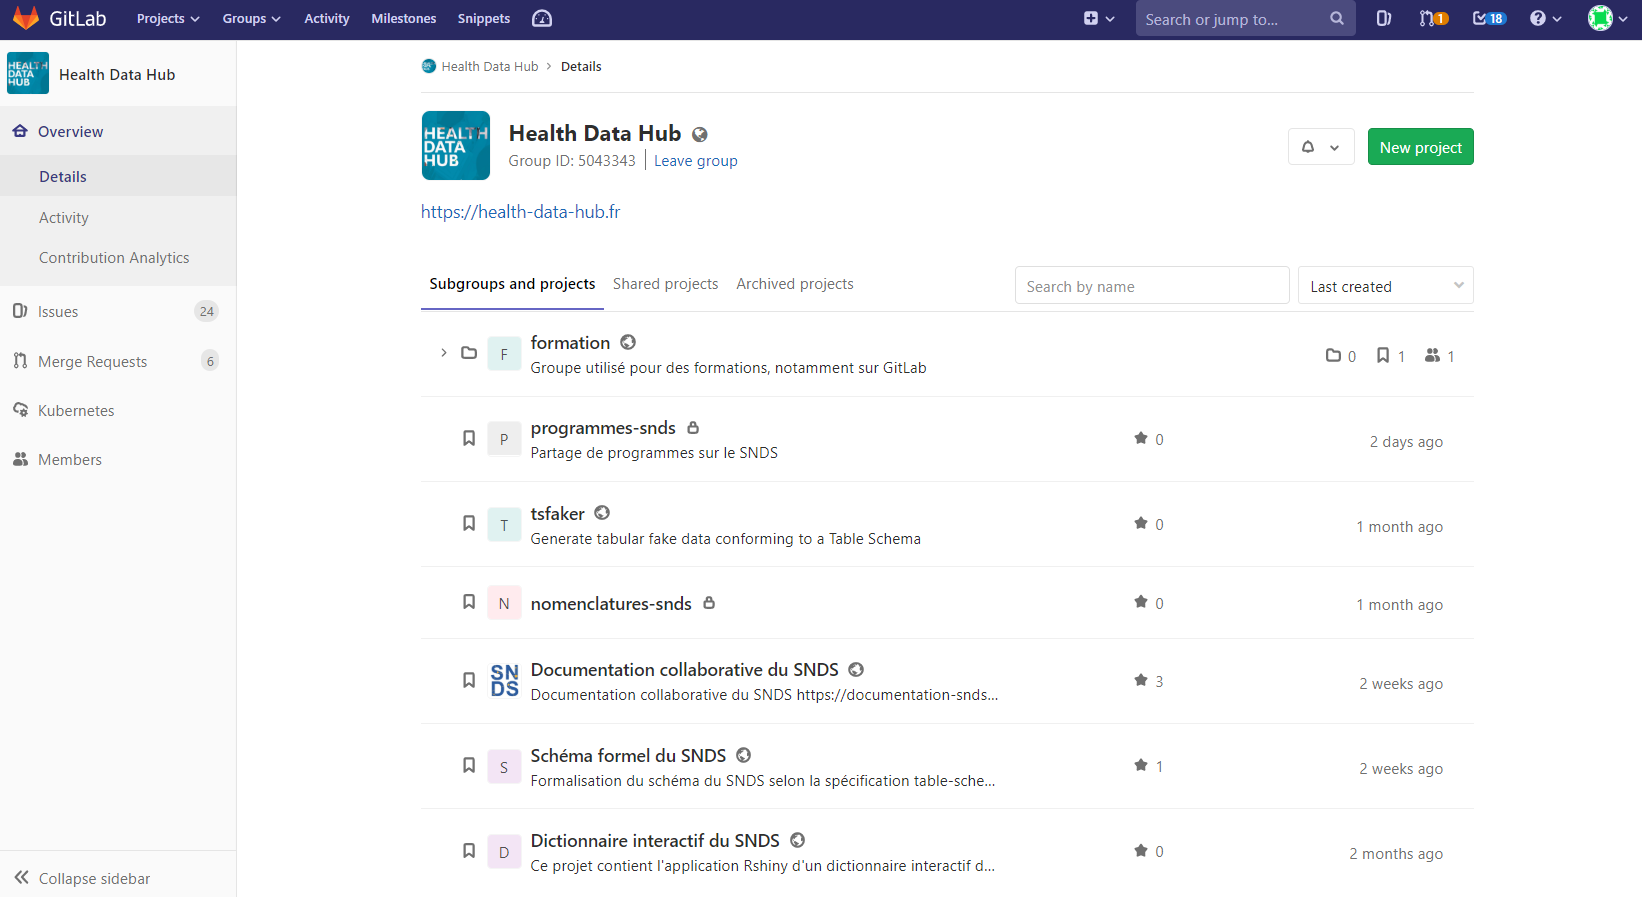Open the tsfaker project
This screenshot has height=897, width=1642.
(557, 514)
